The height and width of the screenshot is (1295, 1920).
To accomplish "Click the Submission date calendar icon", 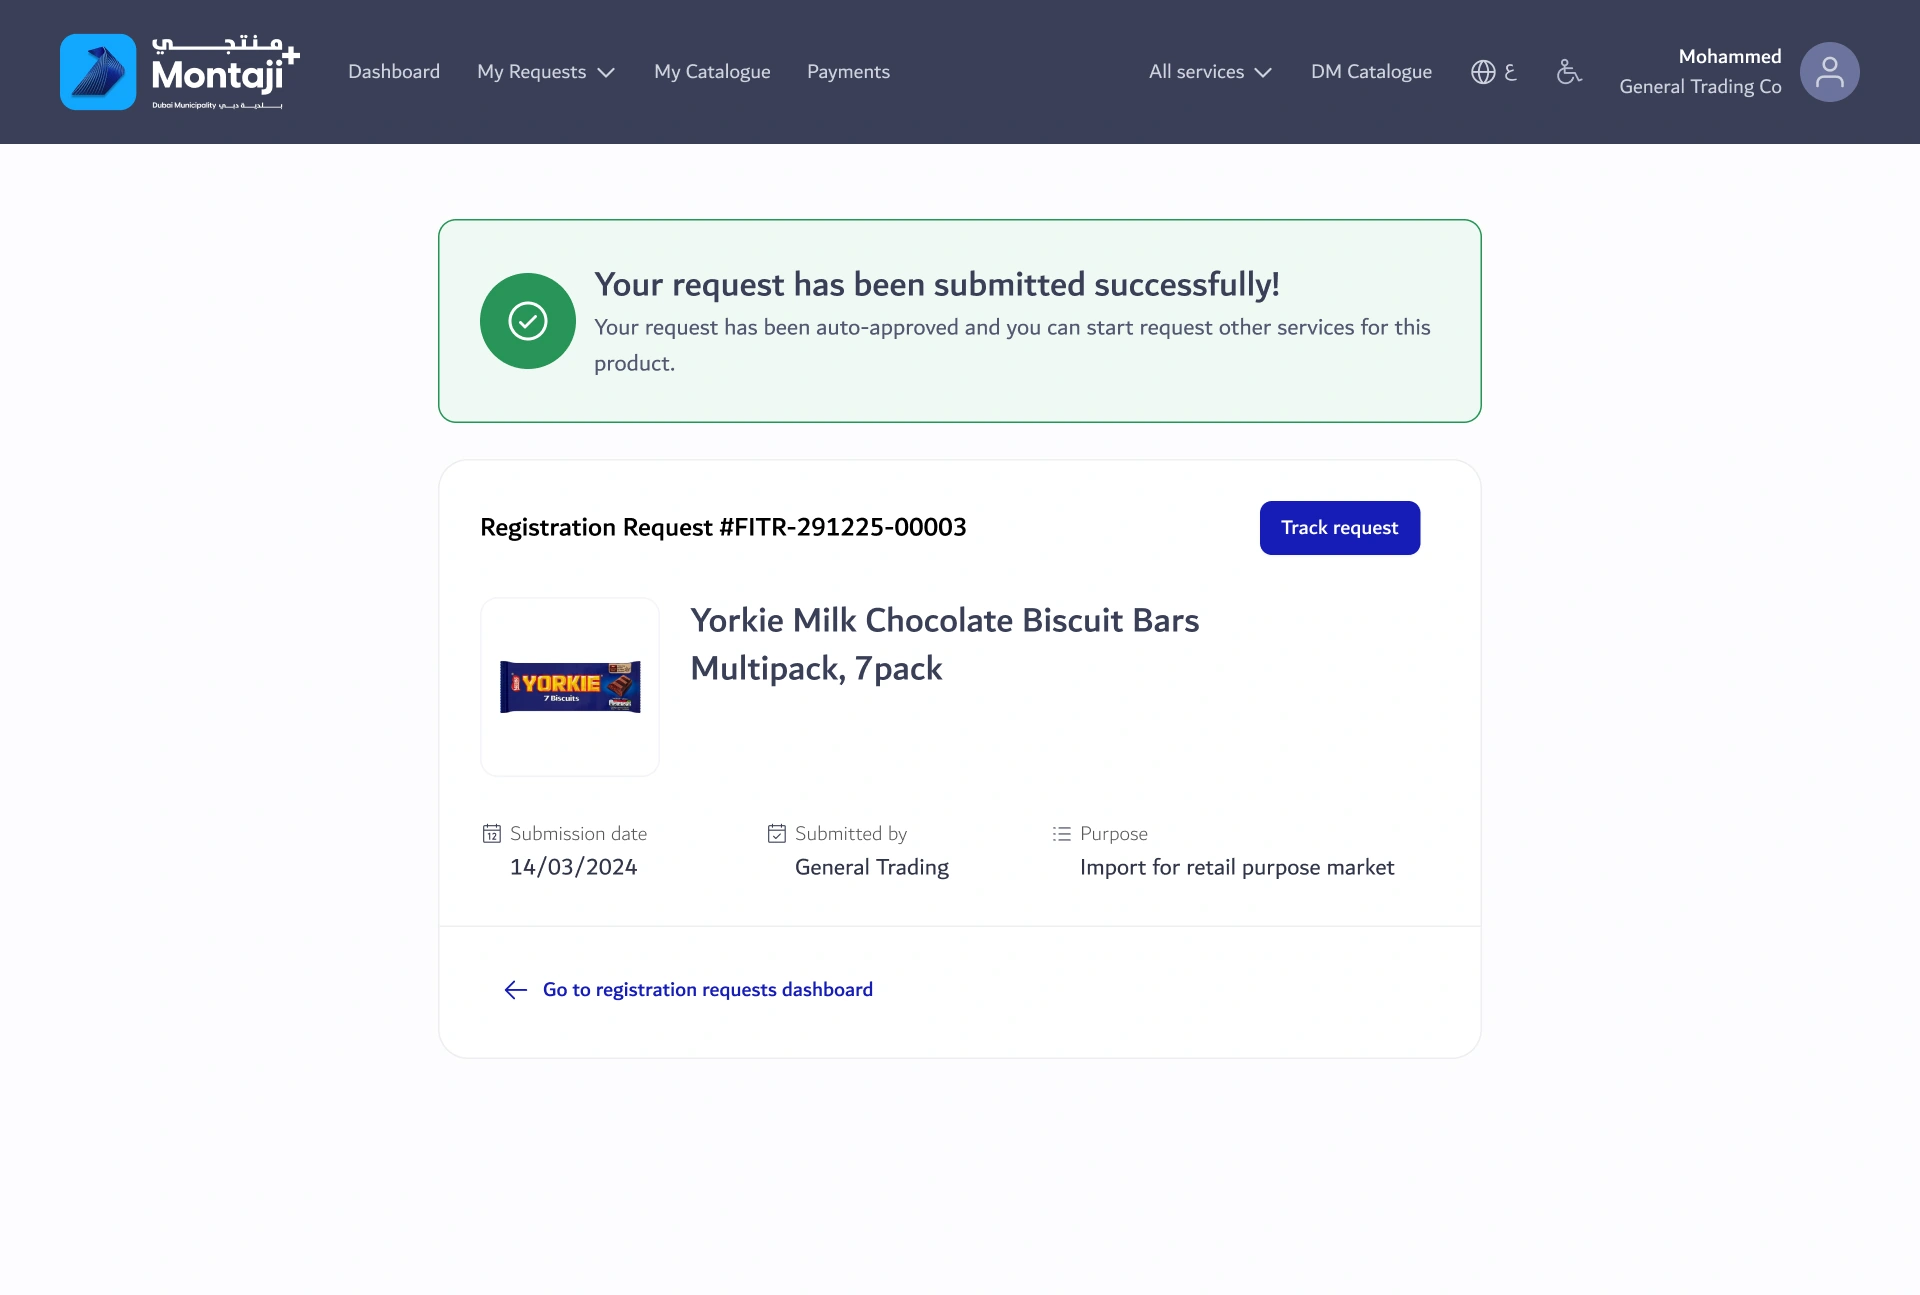I will point(492,833).
